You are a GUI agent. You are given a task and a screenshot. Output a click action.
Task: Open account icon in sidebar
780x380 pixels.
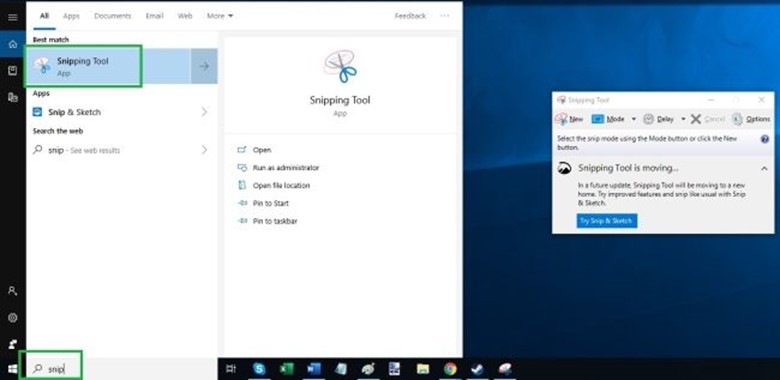coord(13,291)
